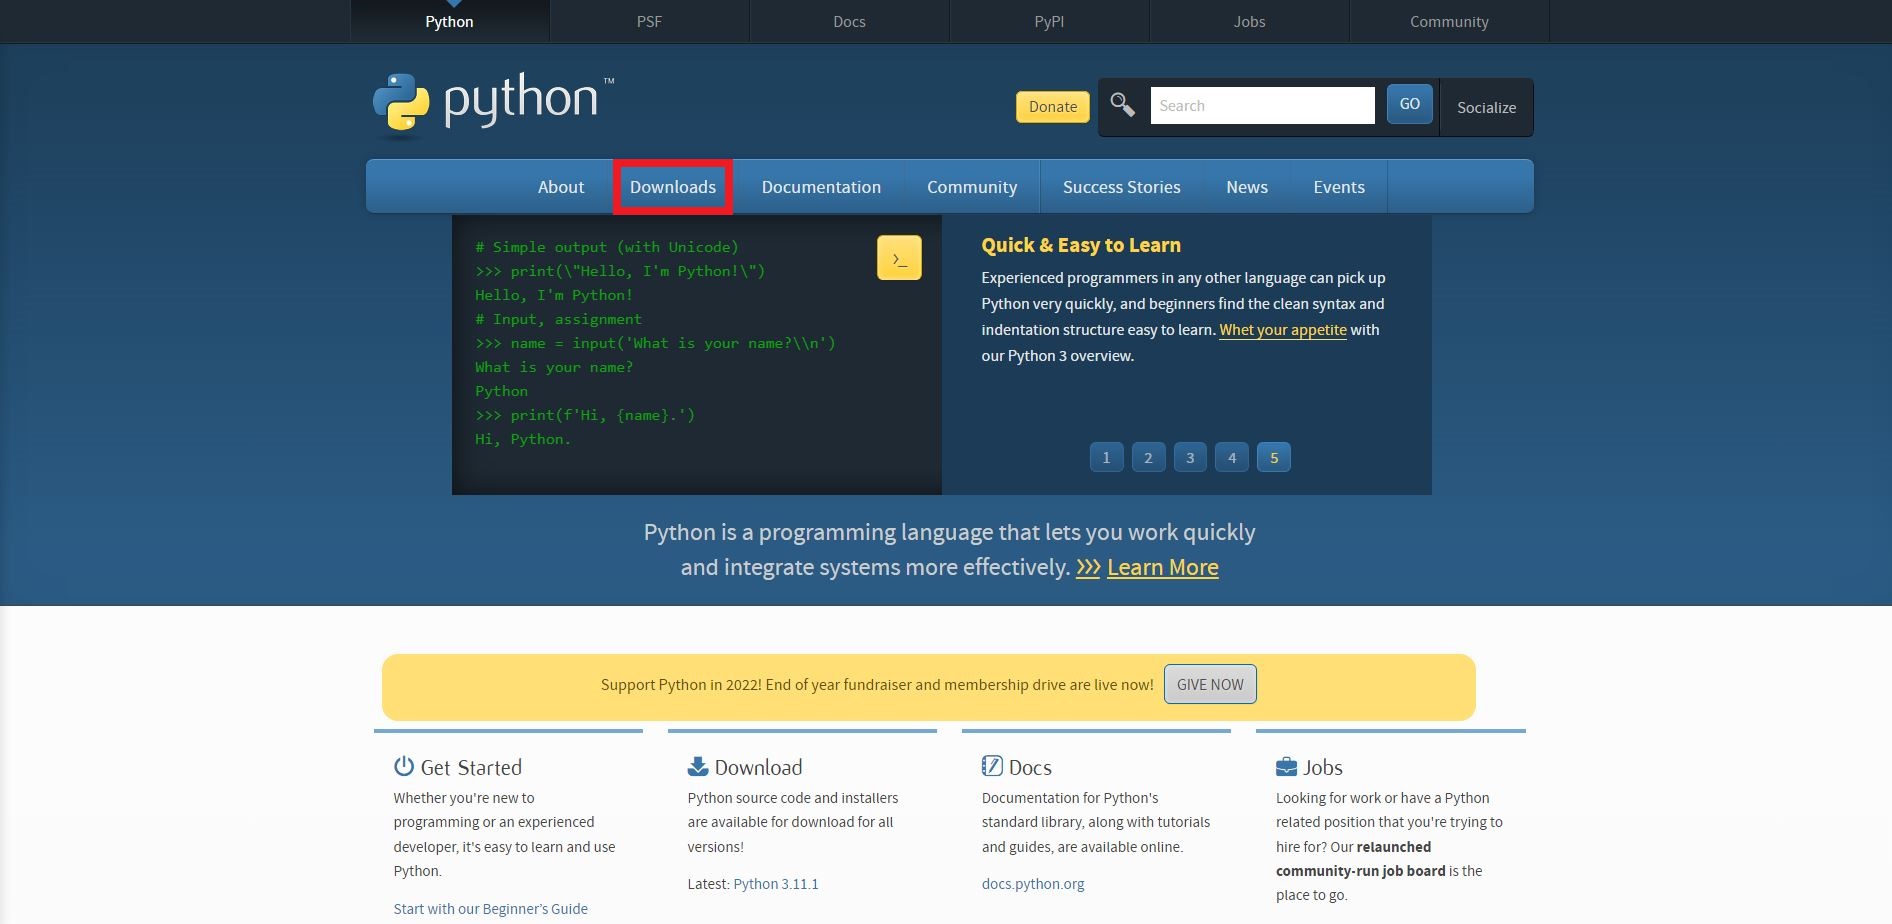This screenshot has height=924, width=1892.
Task: Click the Get Started power icon
Action: point(404,766)
